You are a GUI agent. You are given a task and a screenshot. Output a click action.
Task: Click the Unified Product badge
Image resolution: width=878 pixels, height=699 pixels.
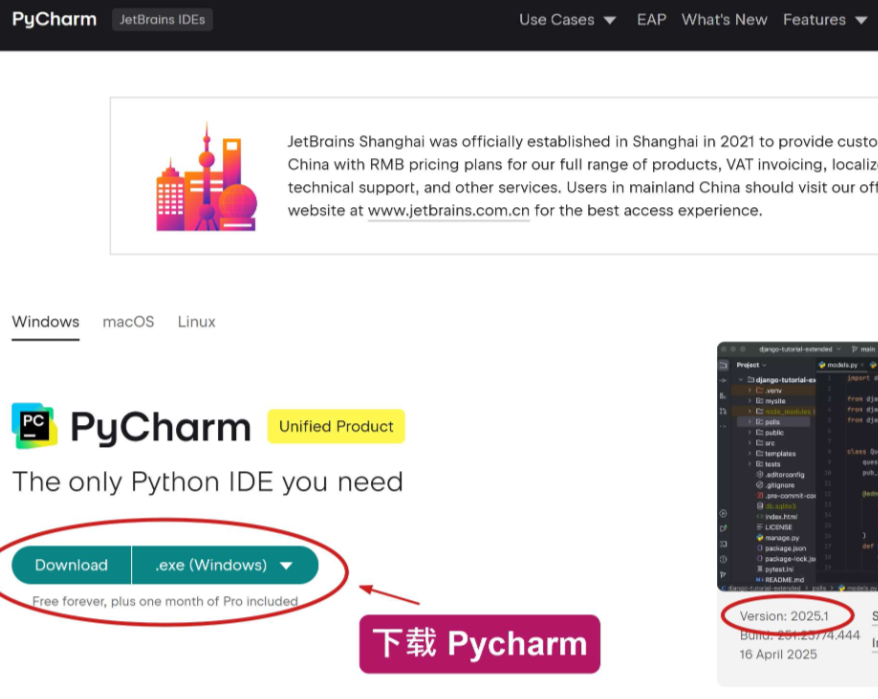point(336,426)
